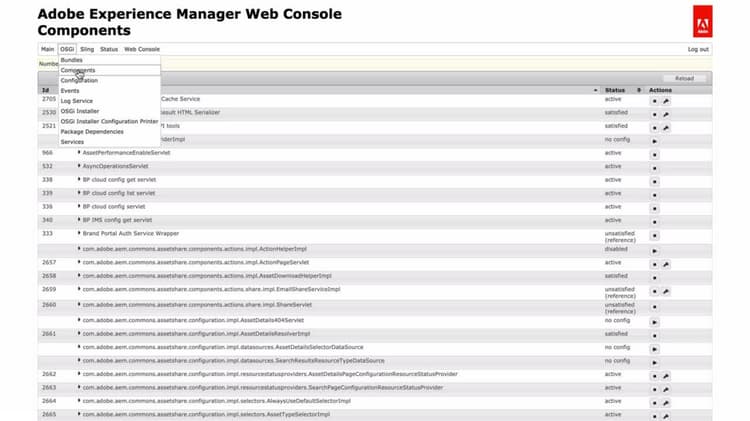Open OSGi Installer Configuration Printer entry
The image size is (750, 421).
point(110,122)
